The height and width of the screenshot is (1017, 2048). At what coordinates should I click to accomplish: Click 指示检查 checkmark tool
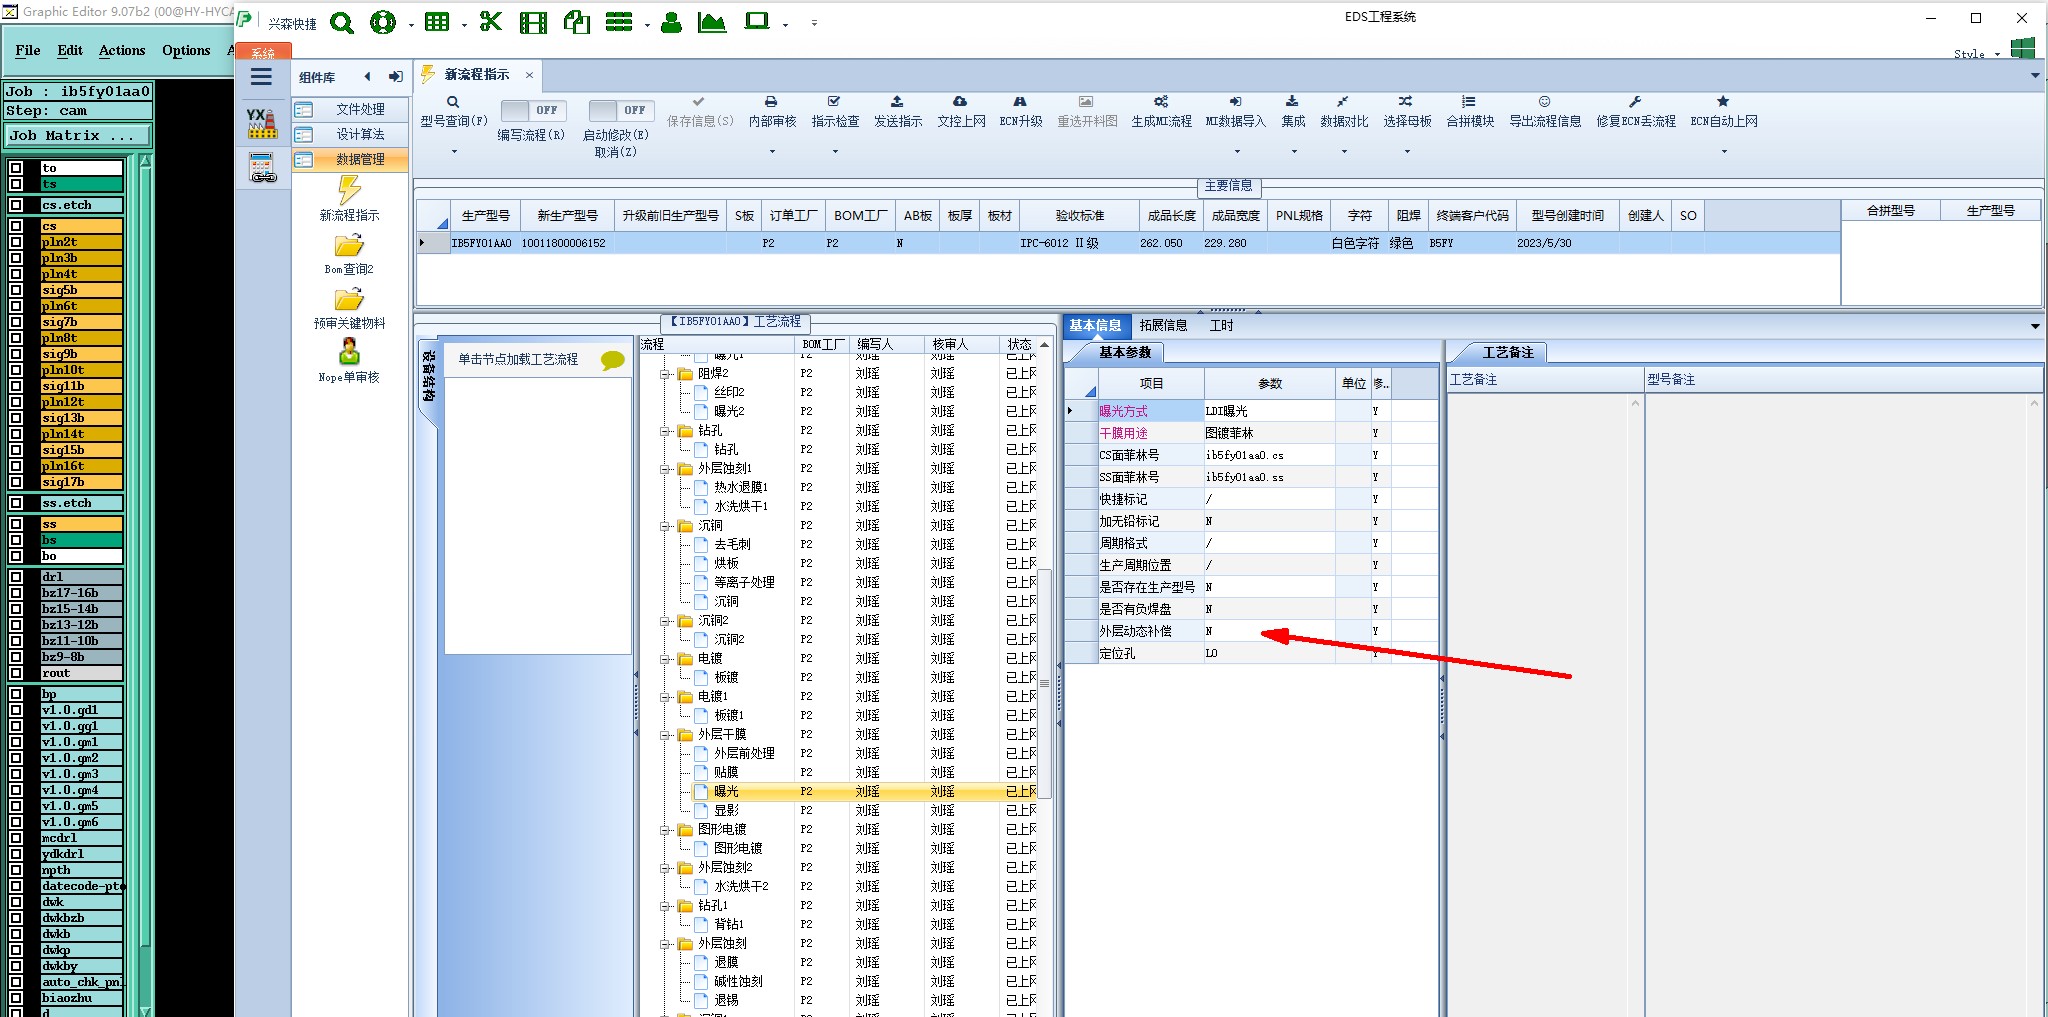coord(835,111)
